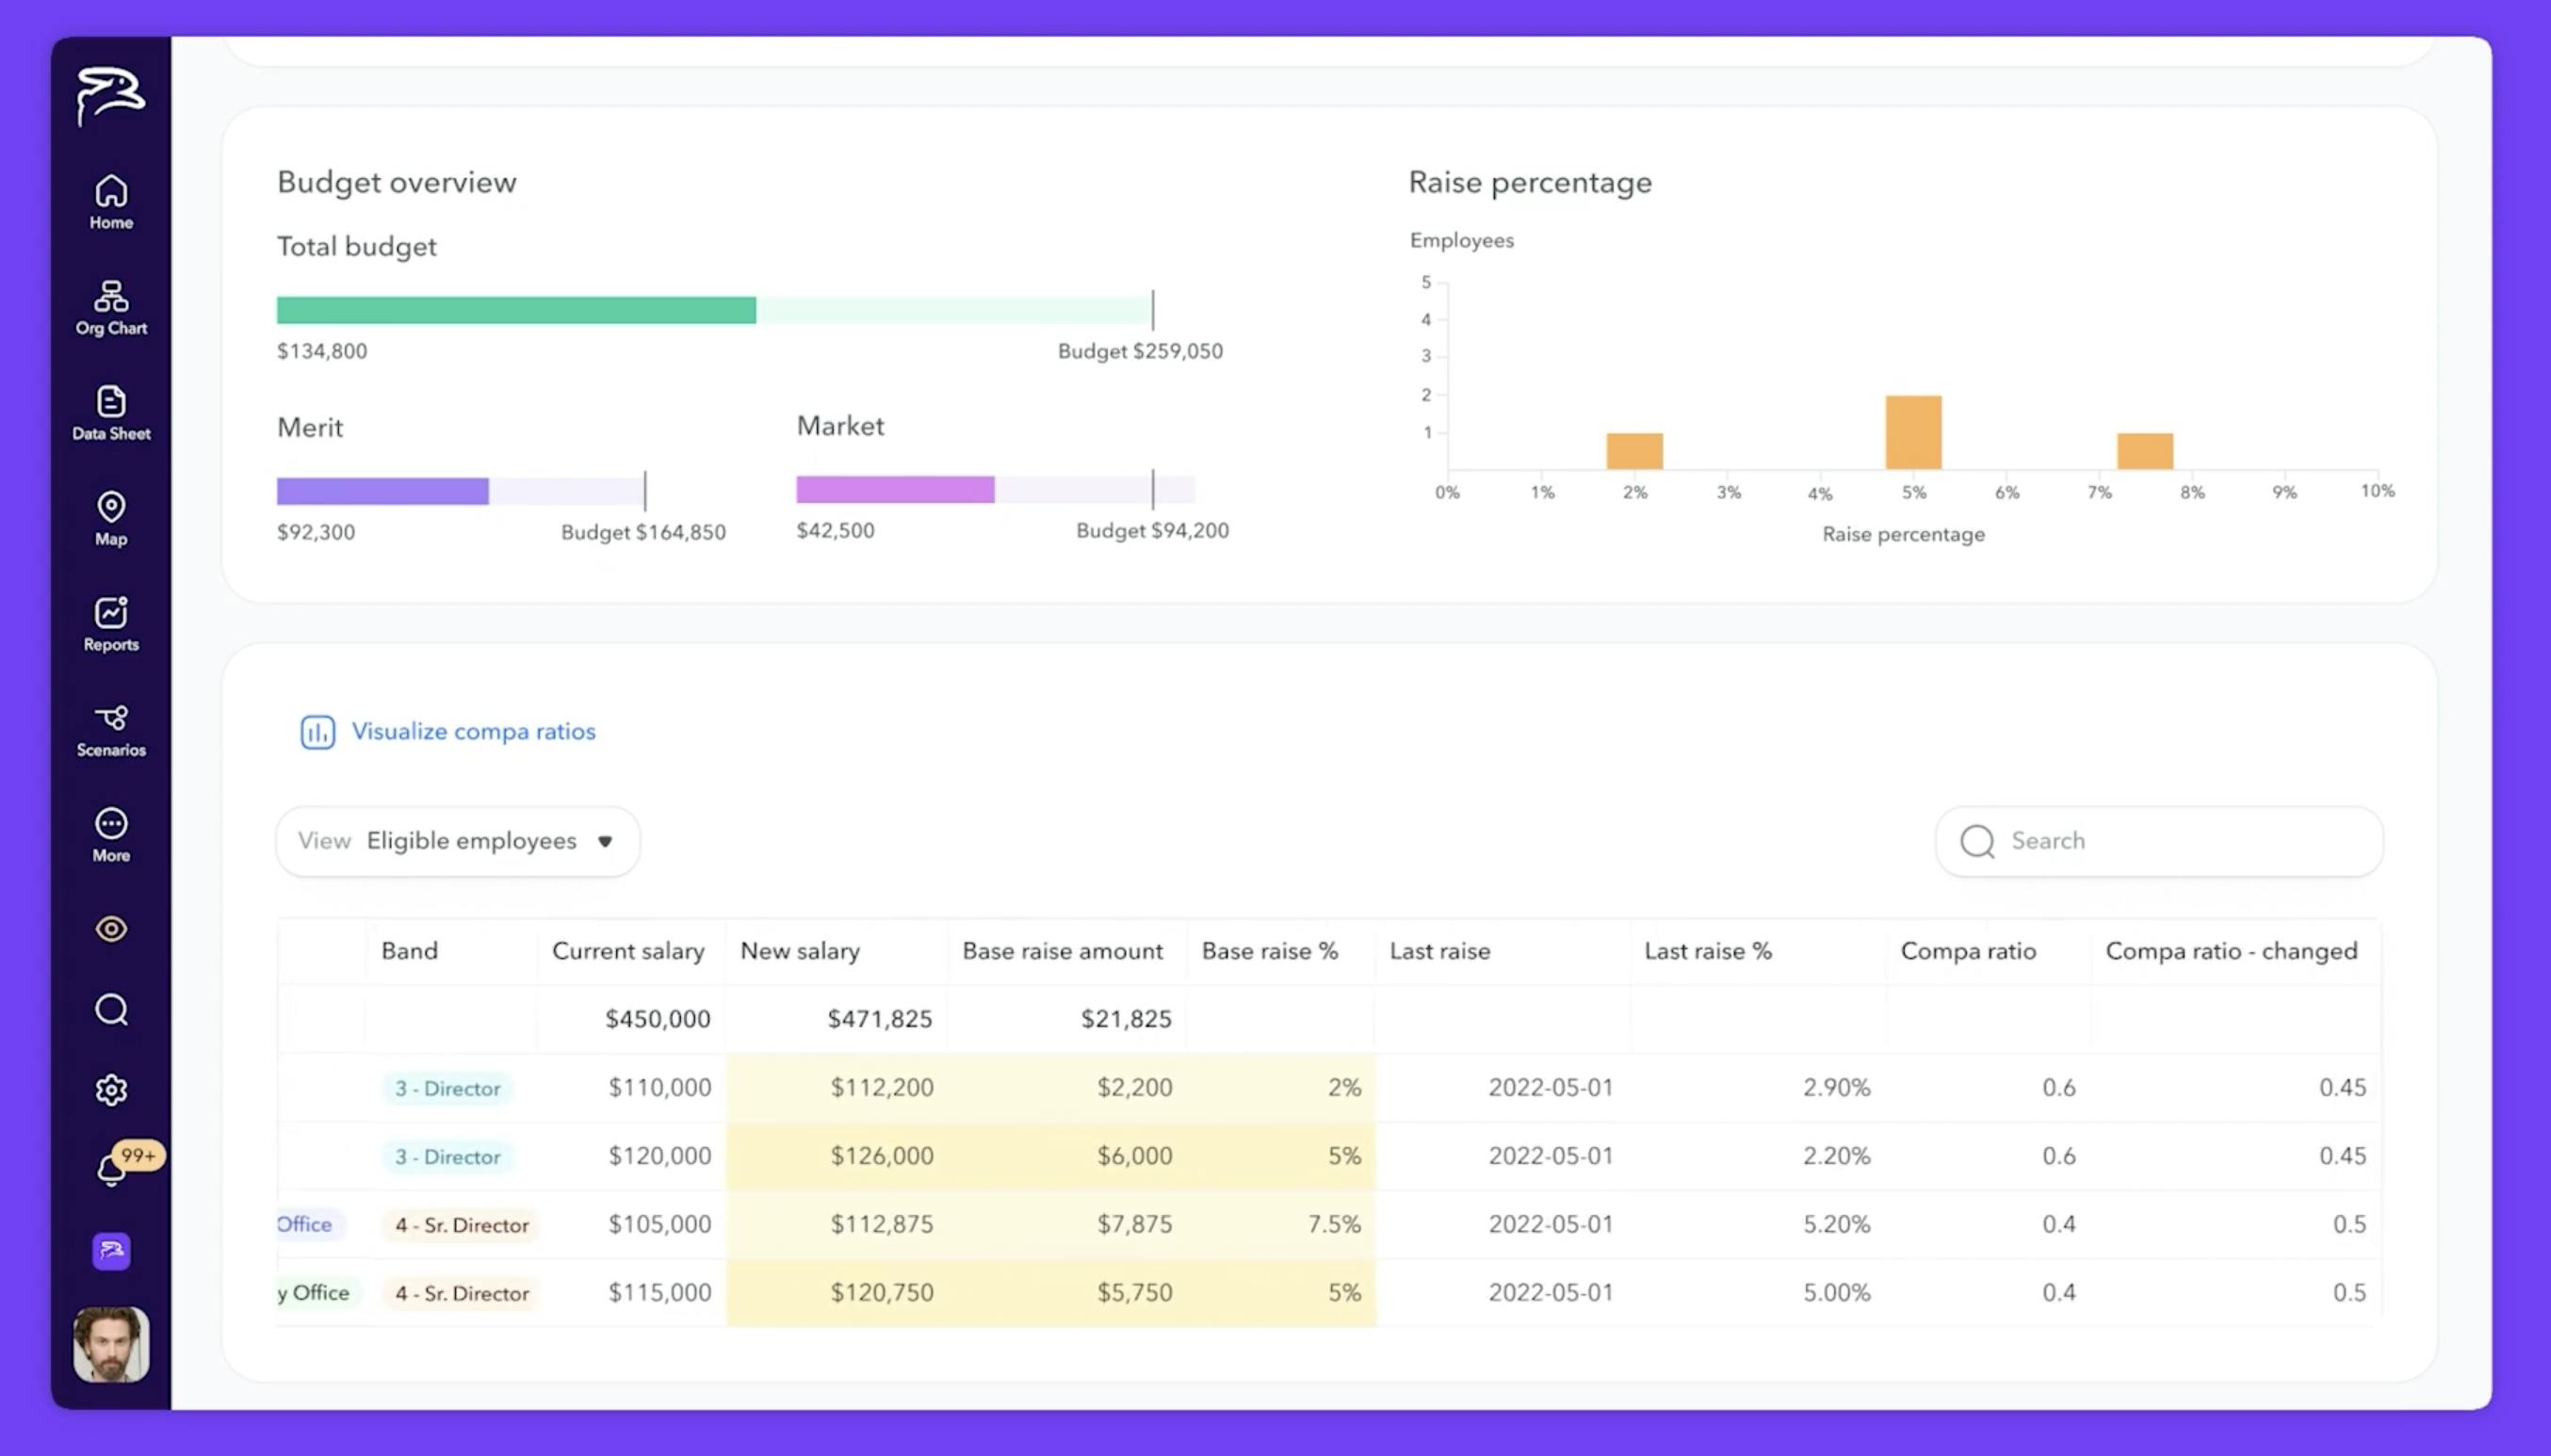Open the More menu in sidebar
Image resolution: width=2551 pixels, height=1456 pixels.
(111, 835)
